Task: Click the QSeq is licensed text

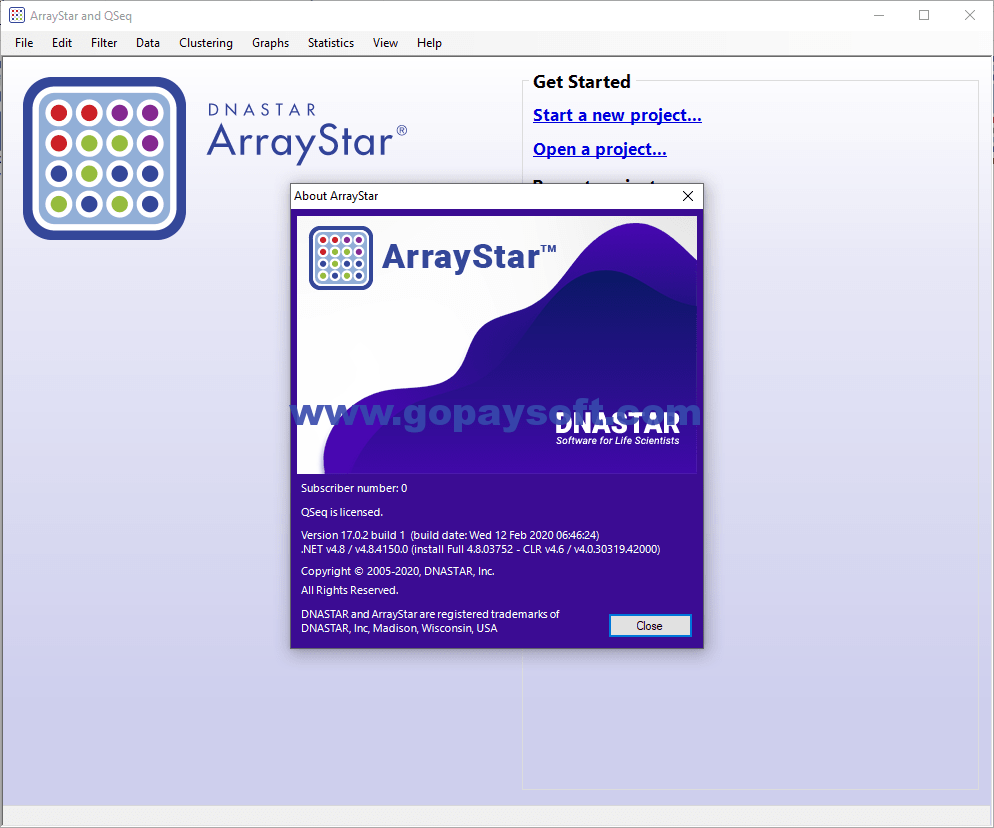Action: pyautogui.click(x=342, y=512)
